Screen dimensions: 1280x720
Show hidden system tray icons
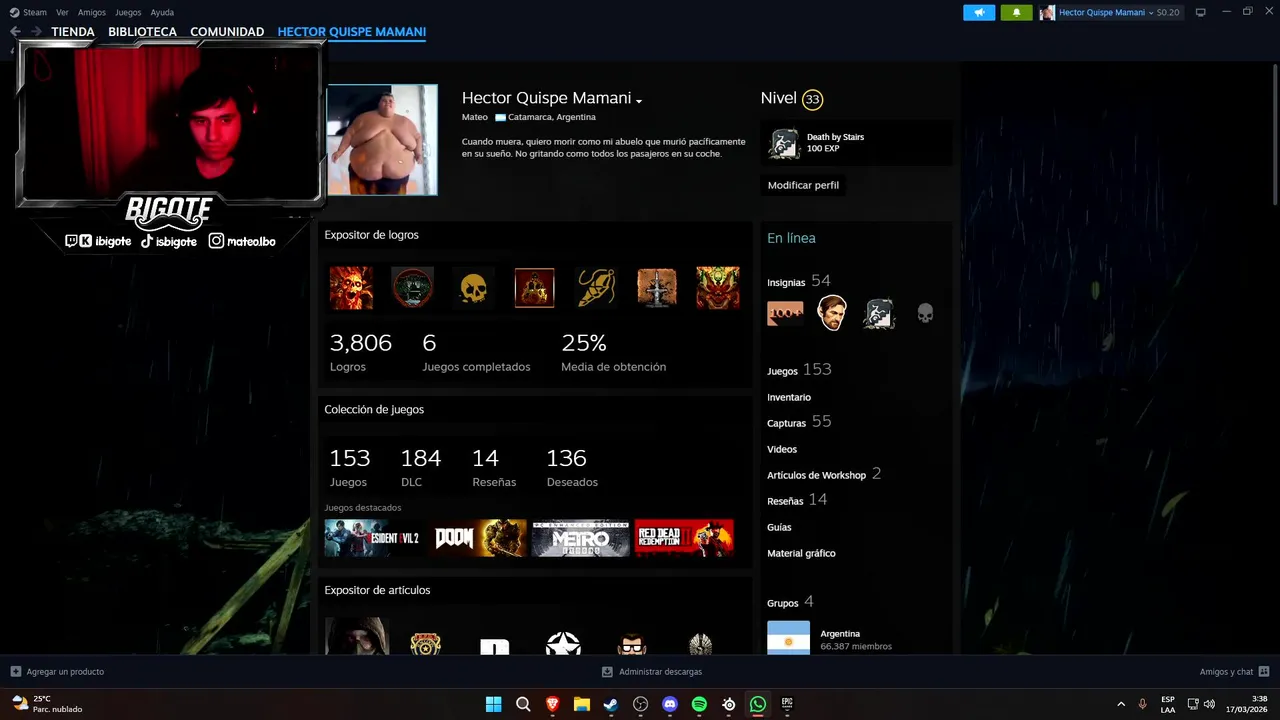[x=1120, y=704]
